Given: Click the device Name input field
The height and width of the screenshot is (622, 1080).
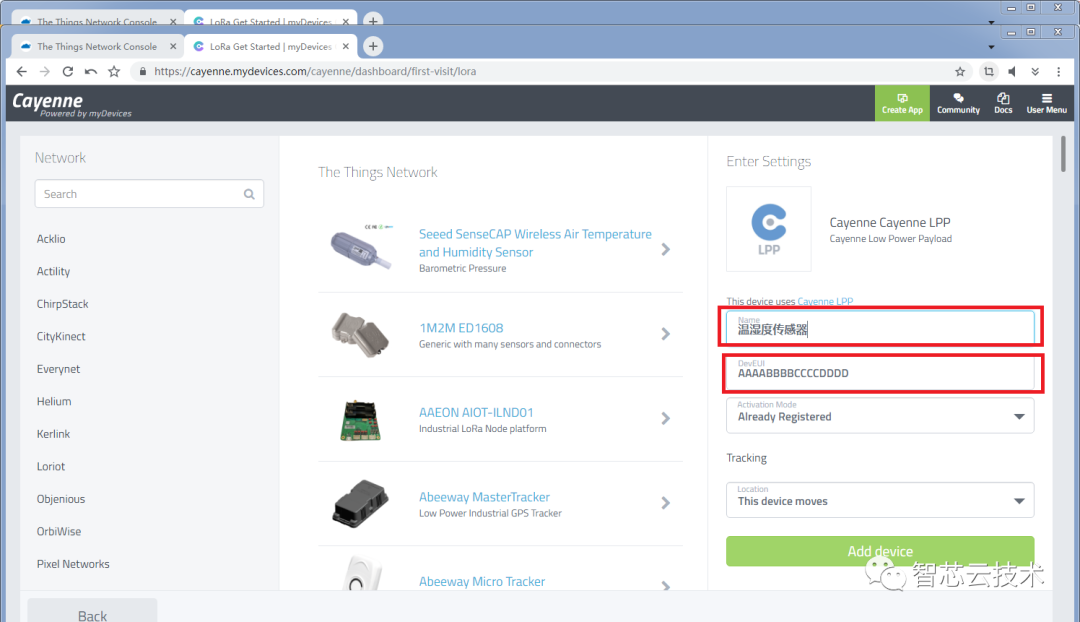Looking at the screenshot, I should point(880,327).
